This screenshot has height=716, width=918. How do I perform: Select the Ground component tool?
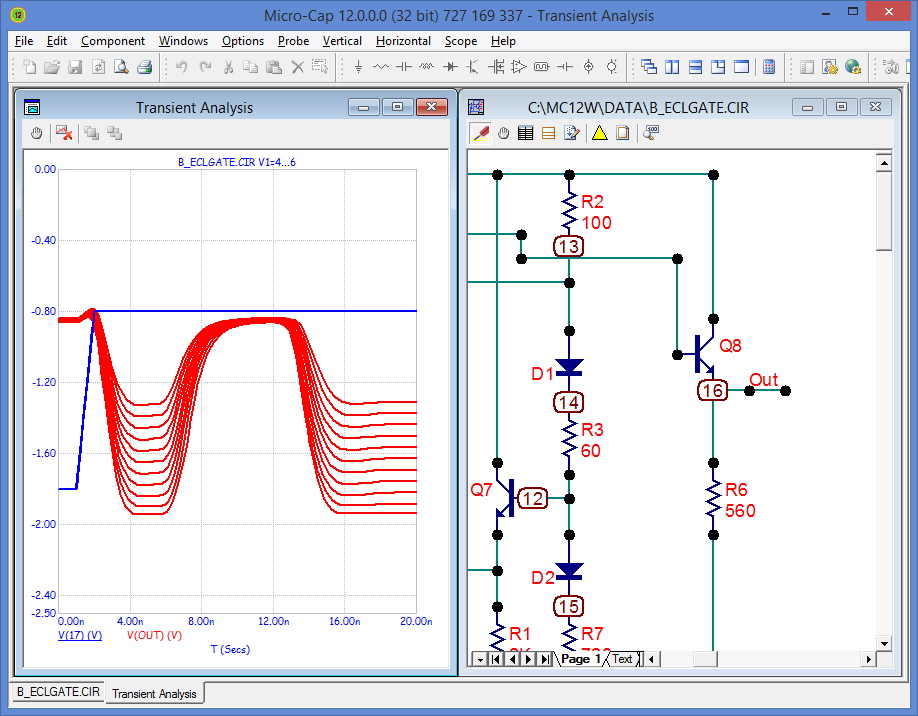pyautogui.click(x=358, y=66)
